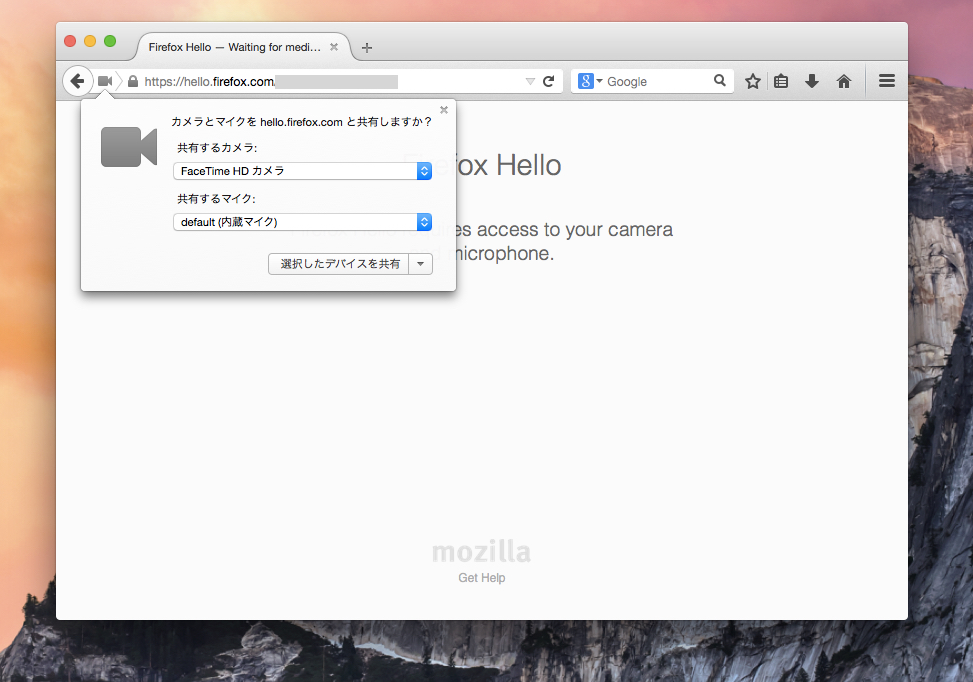Open the Get Help link

point(482,578)
